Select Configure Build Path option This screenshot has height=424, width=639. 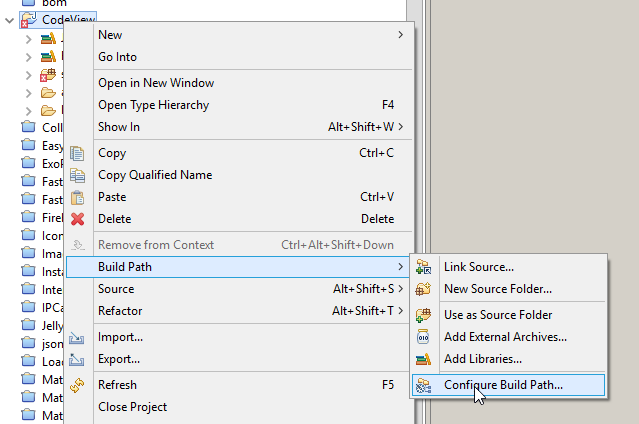pos(503,384)
